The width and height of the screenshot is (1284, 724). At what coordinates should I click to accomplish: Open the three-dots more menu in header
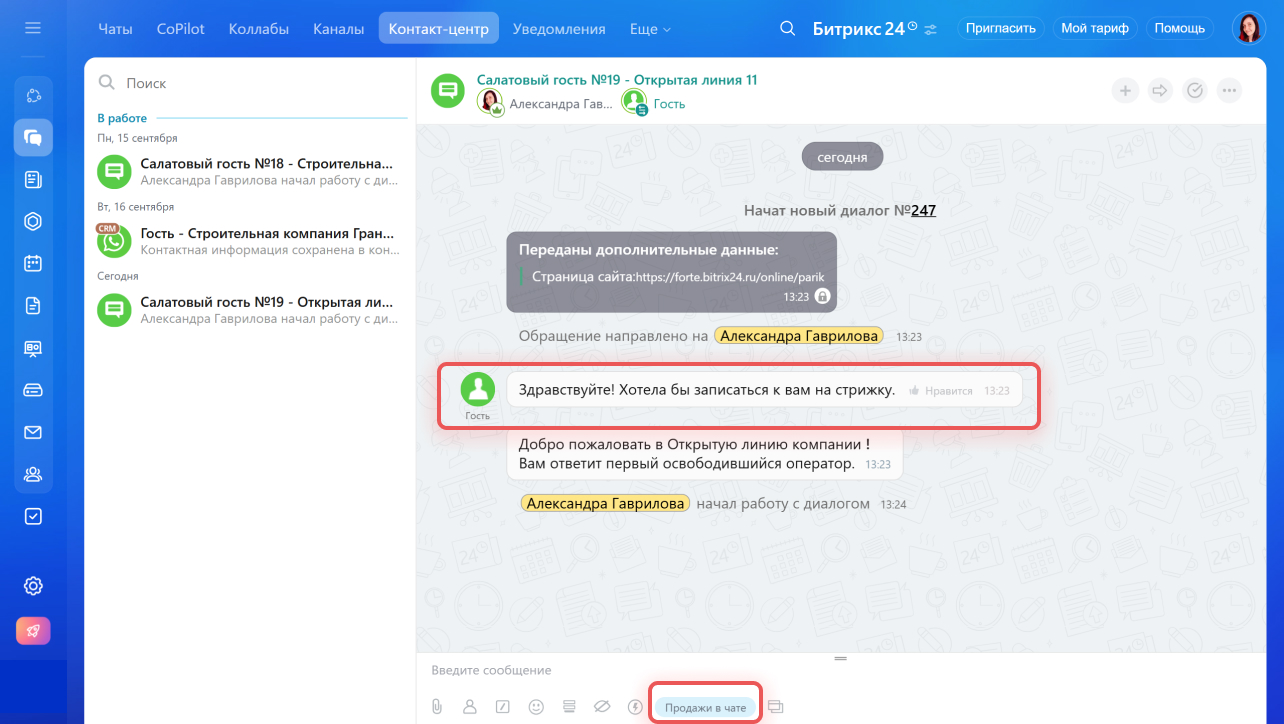coord(1230,91)
